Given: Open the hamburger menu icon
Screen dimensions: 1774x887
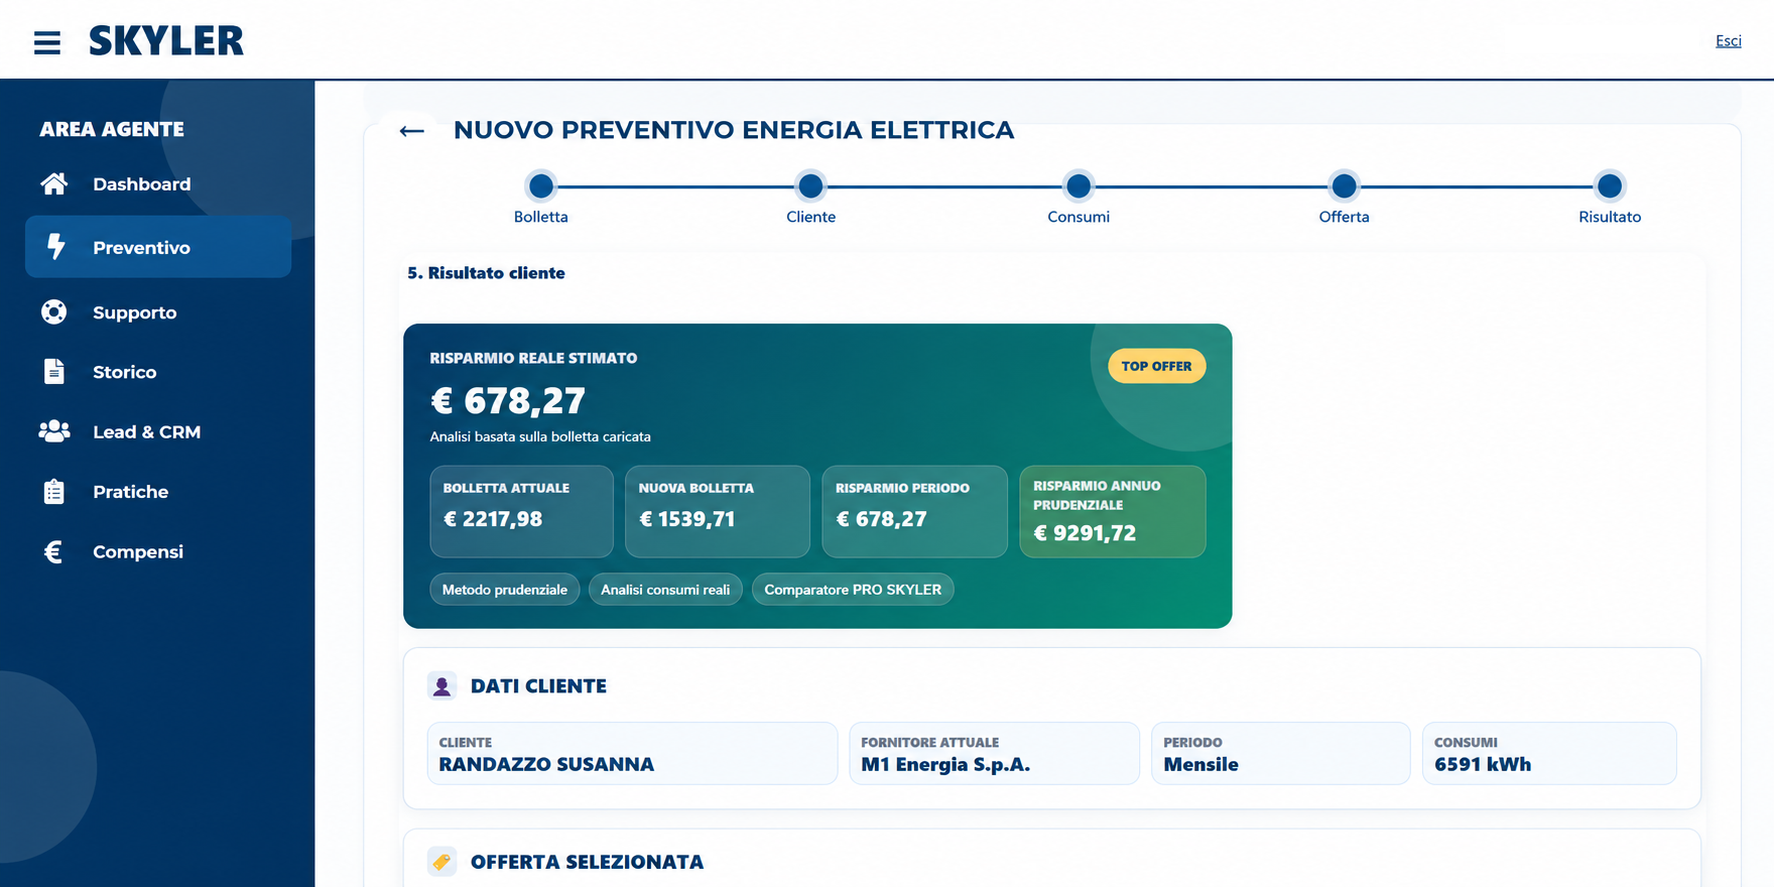Looking at the screenshot, I should tap(47, 42).
